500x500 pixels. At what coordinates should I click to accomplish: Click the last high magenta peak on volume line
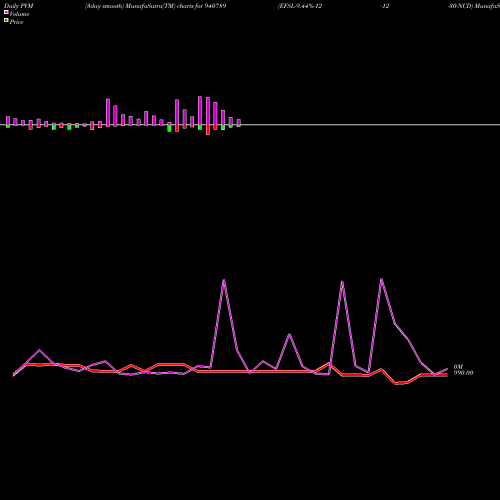[381, 279]
